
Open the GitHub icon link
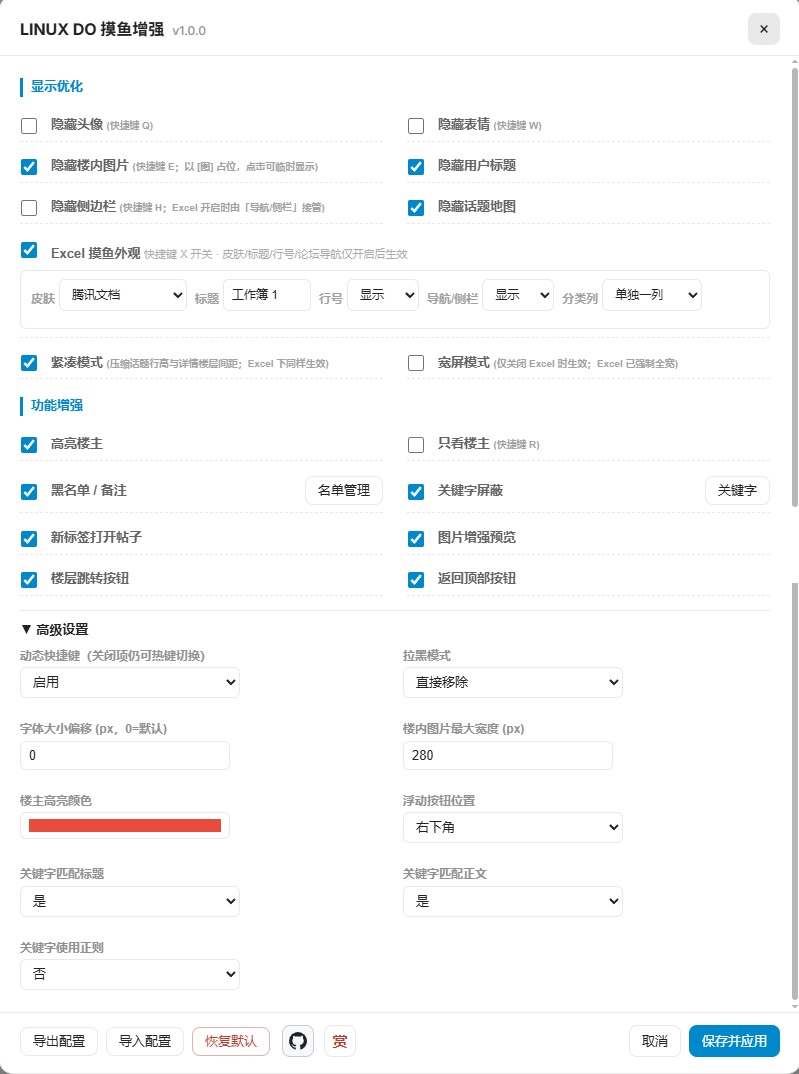point(298,1041)
